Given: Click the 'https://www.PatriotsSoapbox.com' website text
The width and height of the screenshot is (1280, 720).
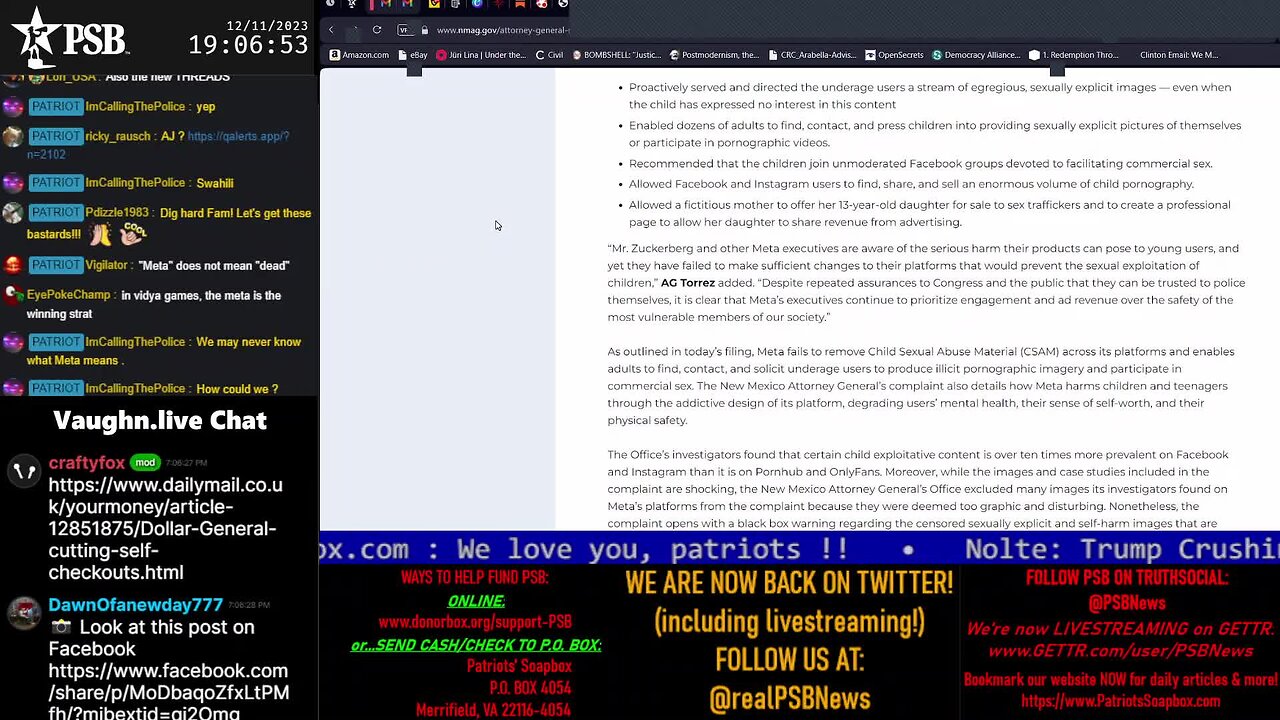Looking at the screenshot, I should coord(1120,701).
